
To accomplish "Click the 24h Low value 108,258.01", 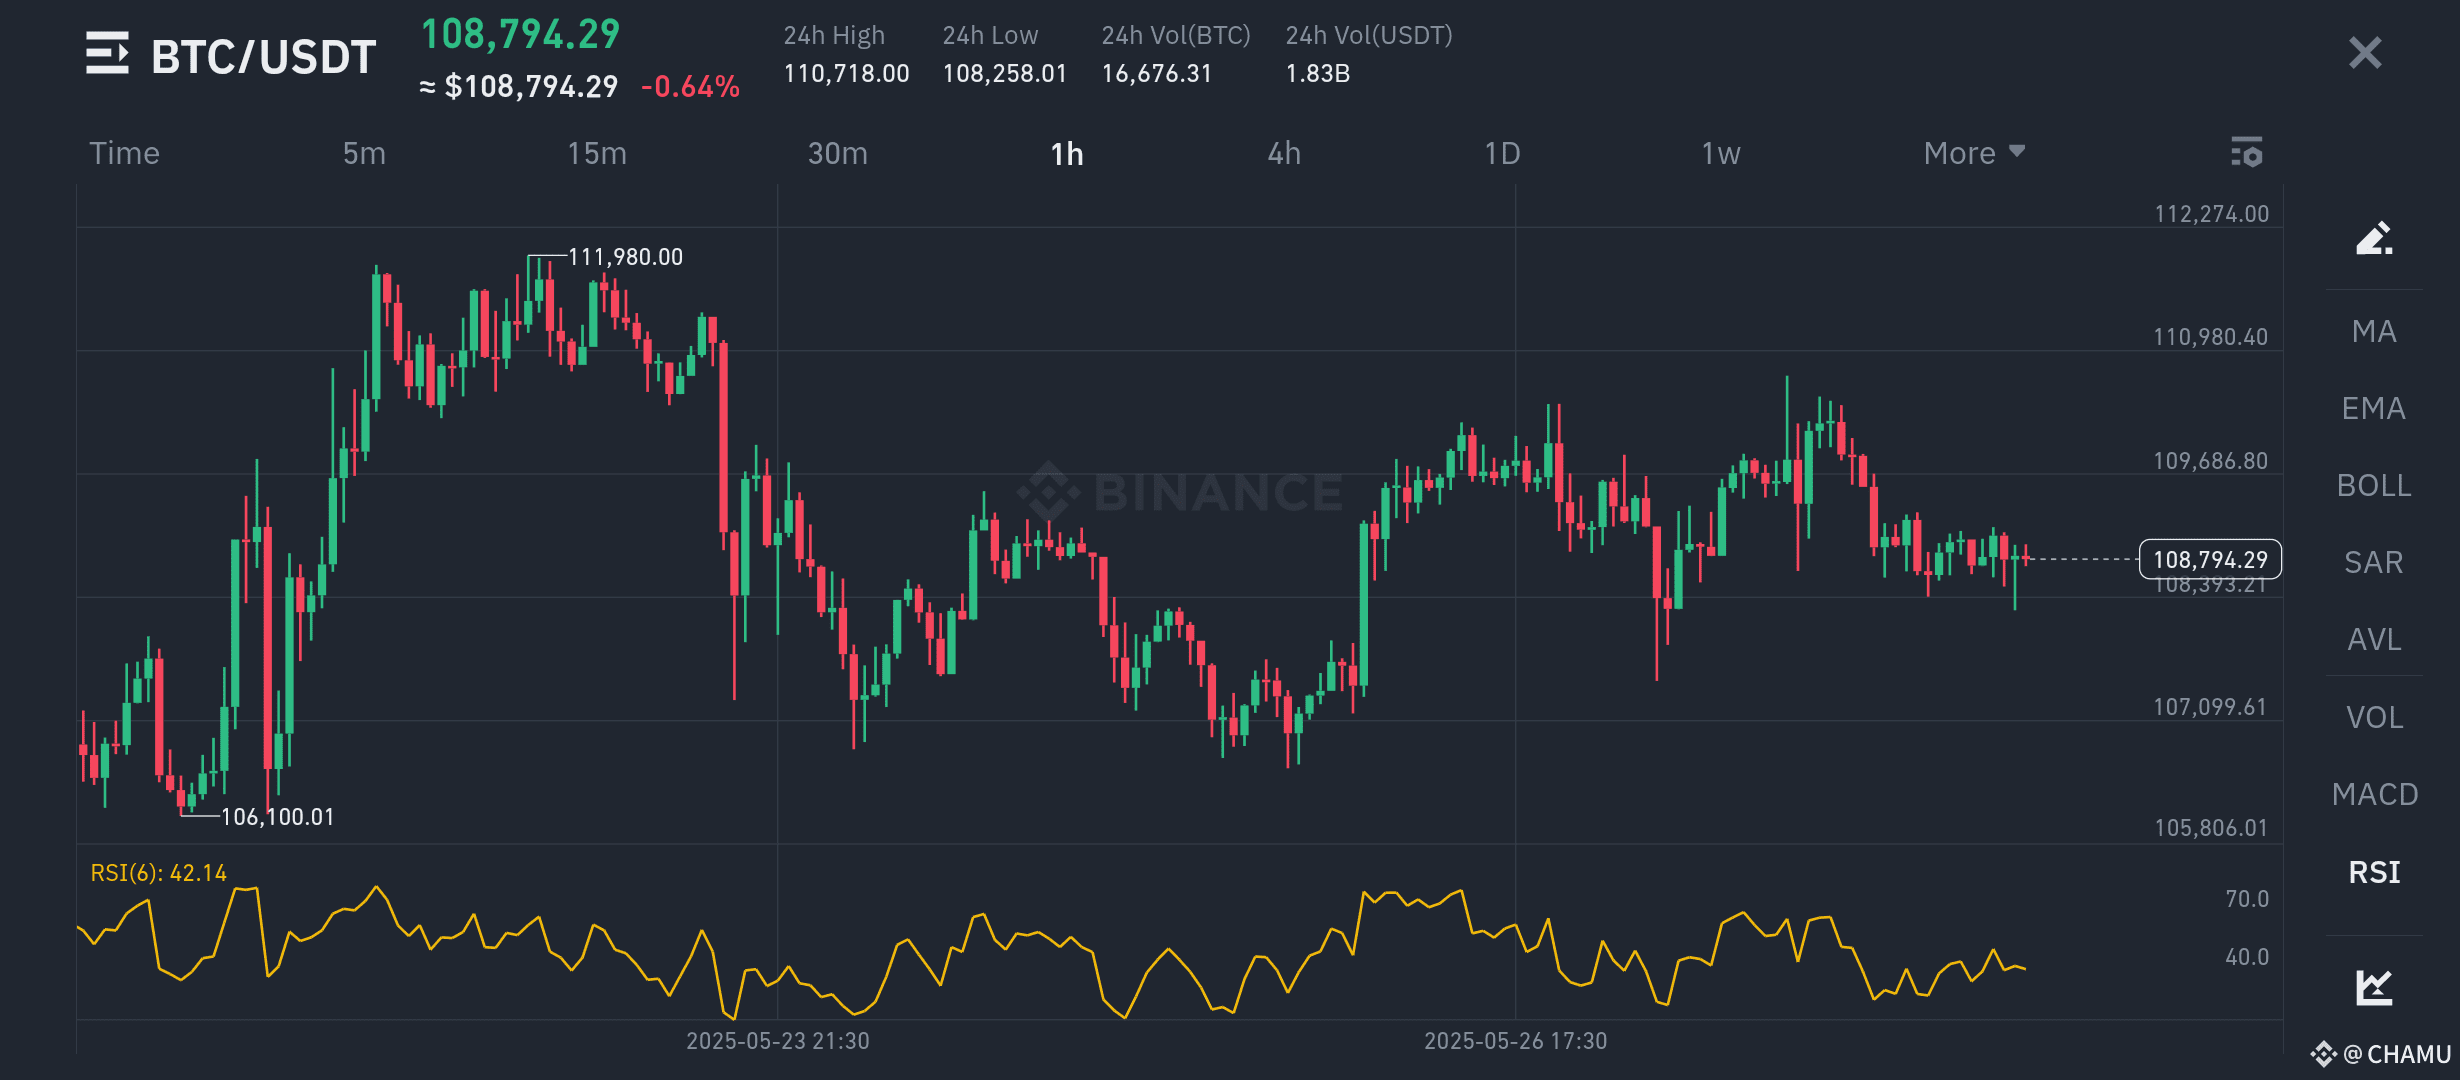I will coord(1004,73).
